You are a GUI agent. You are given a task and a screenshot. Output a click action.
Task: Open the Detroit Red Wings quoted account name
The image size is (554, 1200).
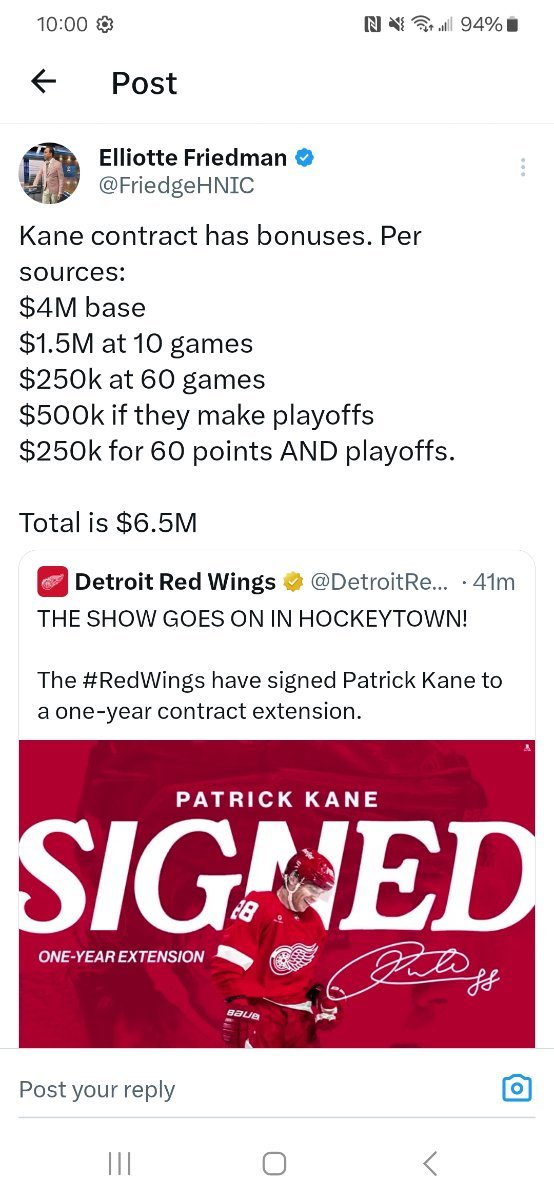[175, 582]
